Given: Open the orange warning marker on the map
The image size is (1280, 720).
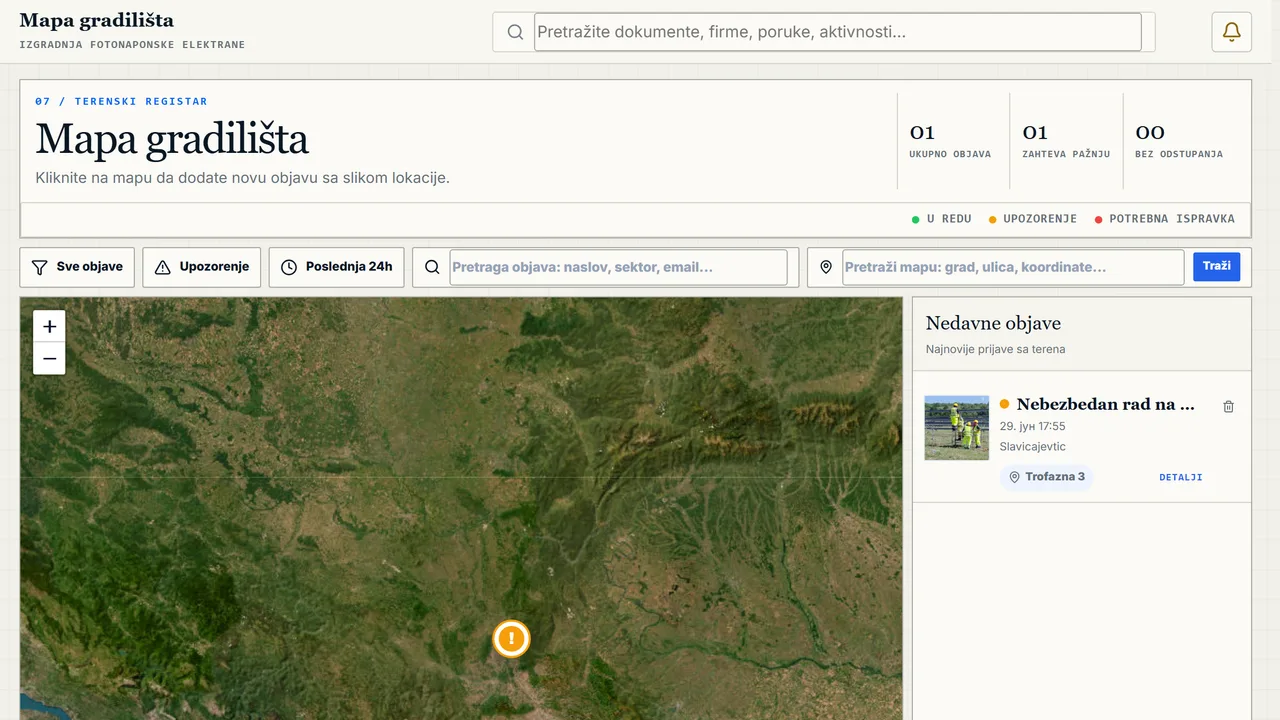Looking at the screenshot, I should coord(511,638).
